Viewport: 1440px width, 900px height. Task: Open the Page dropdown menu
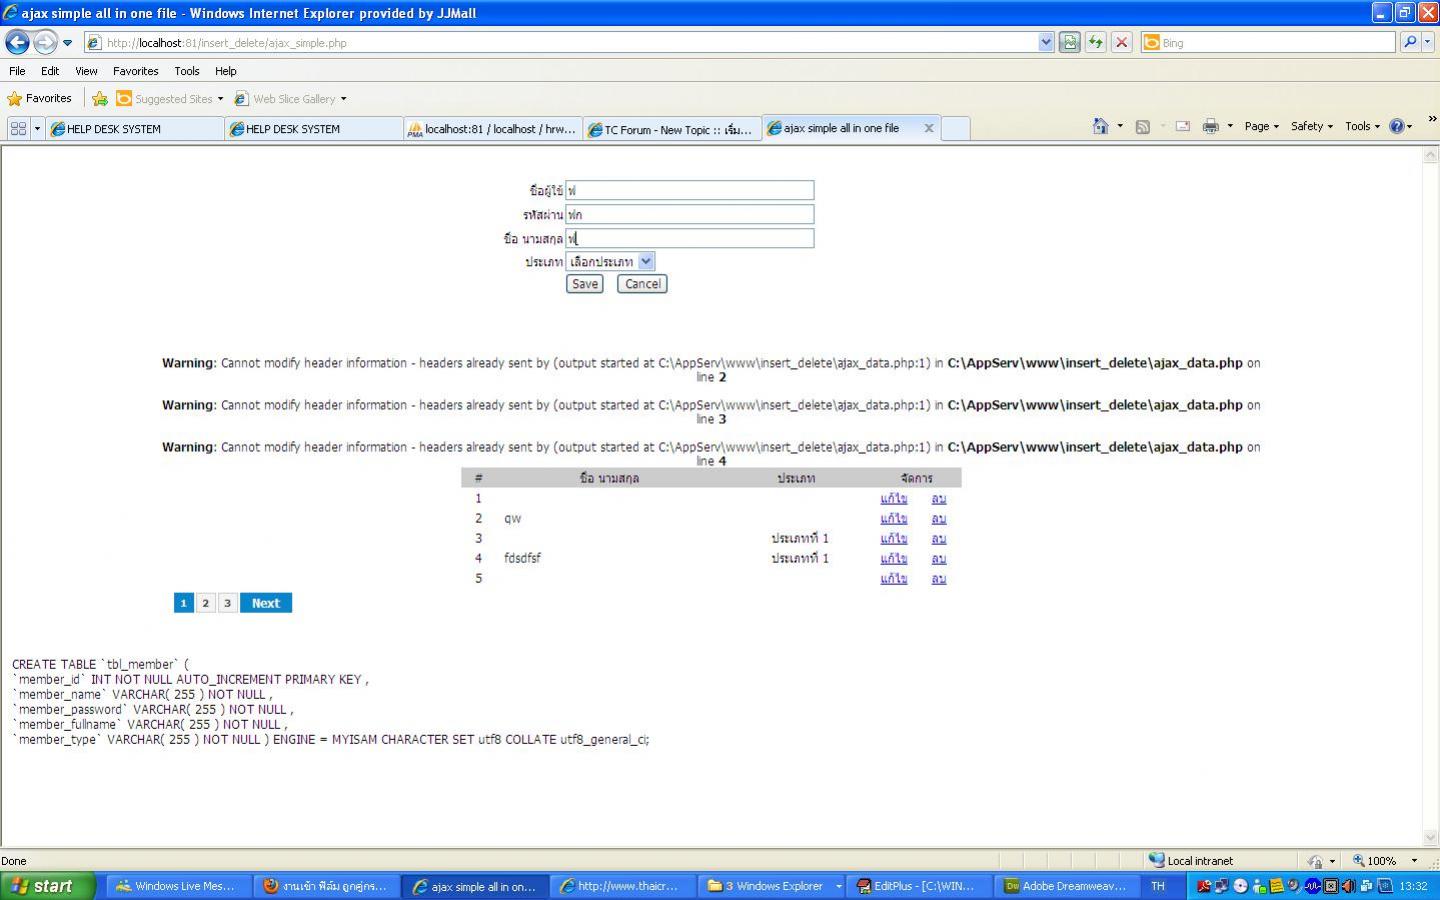pos(1261,126)
